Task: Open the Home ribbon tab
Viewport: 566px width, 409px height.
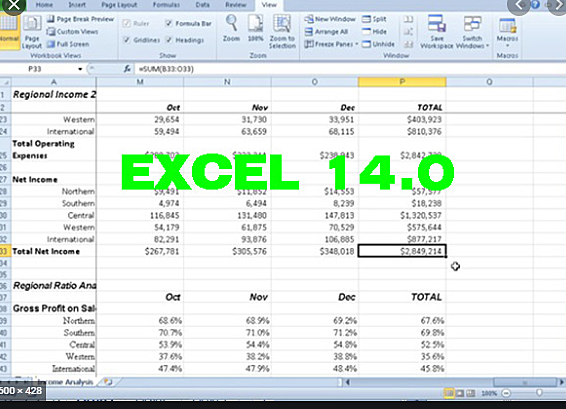Action: point(44,5)
